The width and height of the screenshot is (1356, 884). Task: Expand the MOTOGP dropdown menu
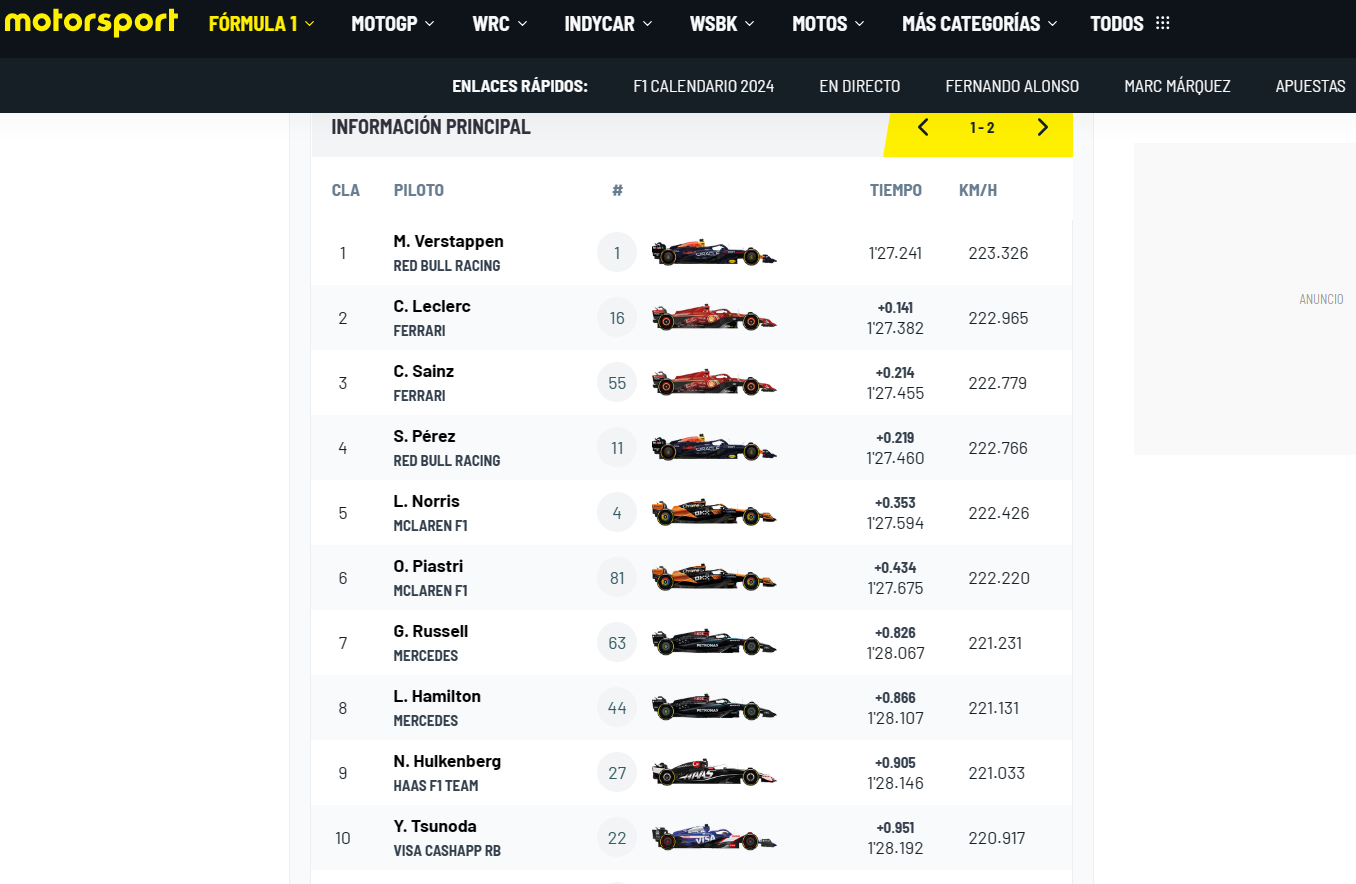click(x=393, y=24)
